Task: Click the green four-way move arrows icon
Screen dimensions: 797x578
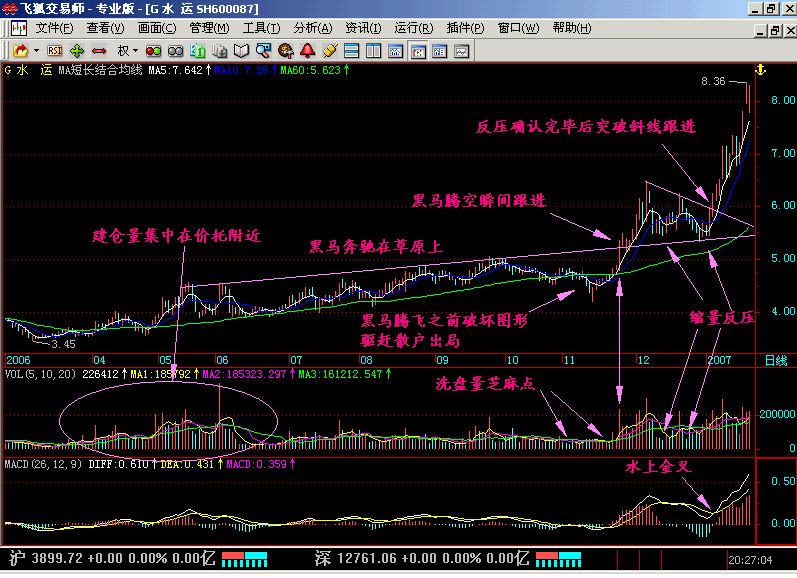Action: pyautogui.click(x=78, y=49)
